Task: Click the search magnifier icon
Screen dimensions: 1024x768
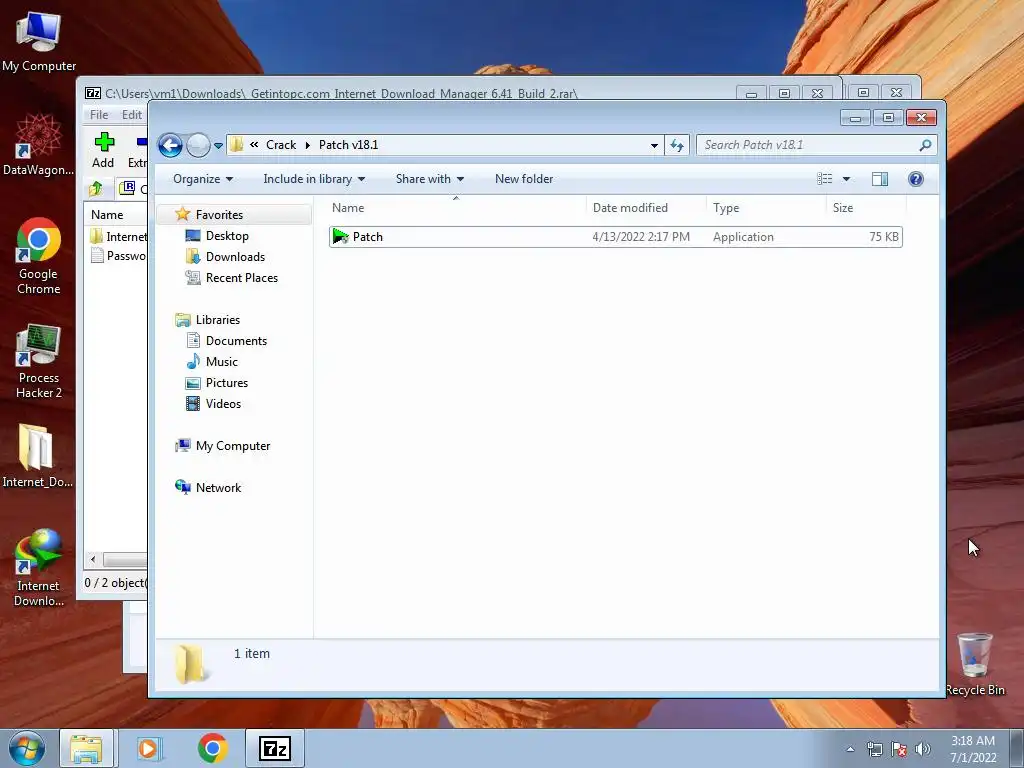Action: 925,145
